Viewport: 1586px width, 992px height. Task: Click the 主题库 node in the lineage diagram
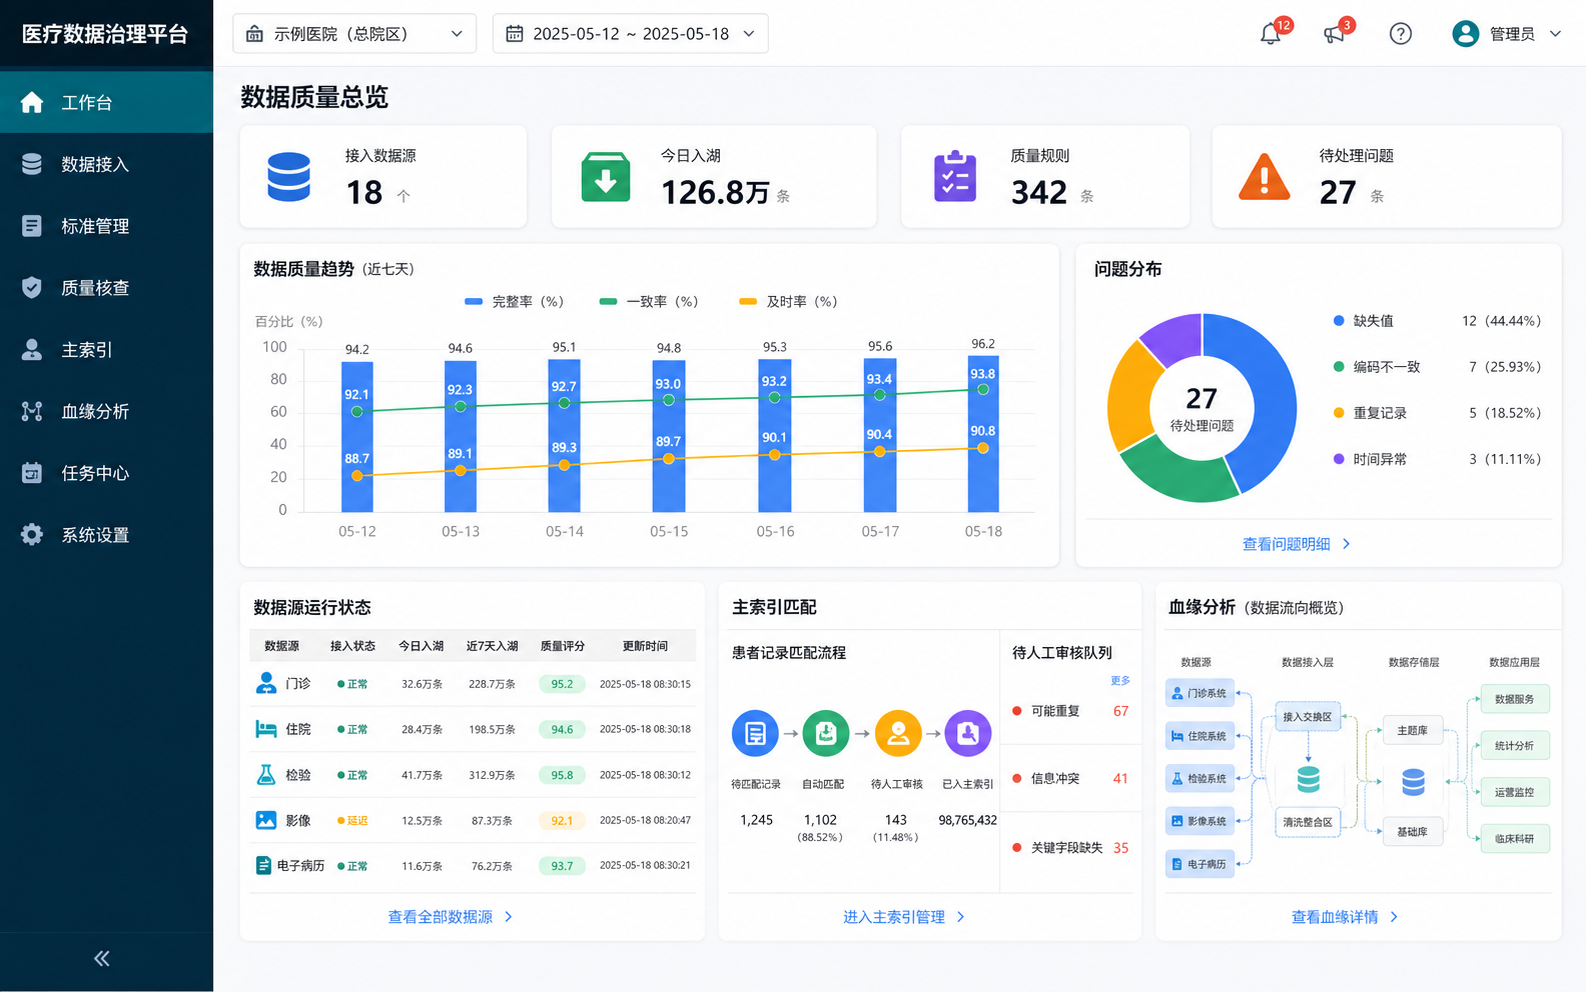point(1412,731)
